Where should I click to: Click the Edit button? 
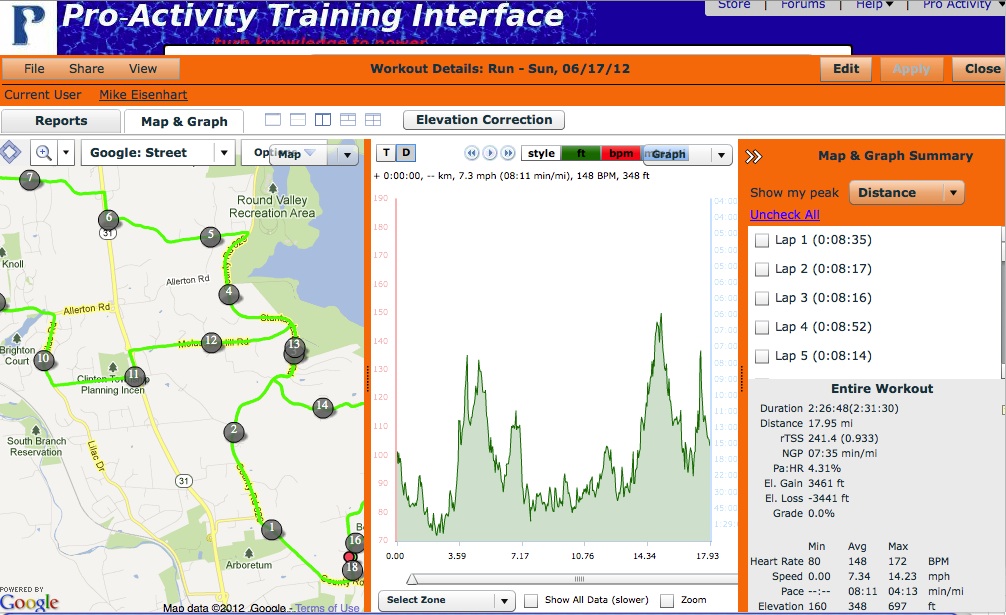pyautogui.click(x=846, y=69)
